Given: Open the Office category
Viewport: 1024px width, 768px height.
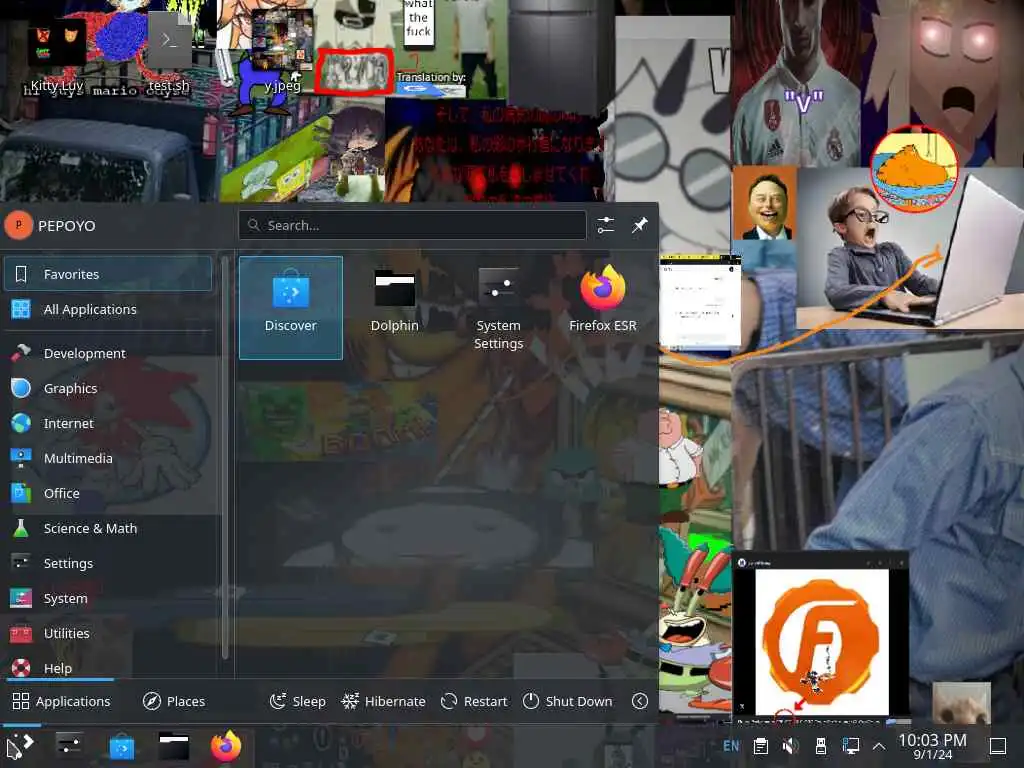Looking at the screenshot, I should (x=108, y=493).
